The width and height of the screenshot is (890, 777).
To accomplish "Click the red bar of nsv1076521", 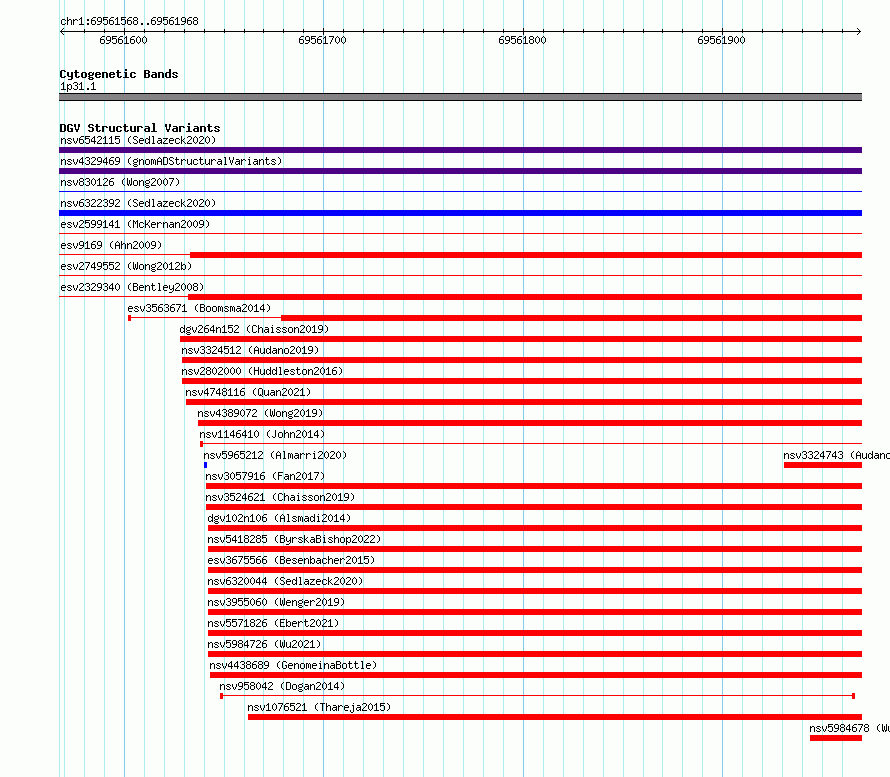I will point(555,717).
